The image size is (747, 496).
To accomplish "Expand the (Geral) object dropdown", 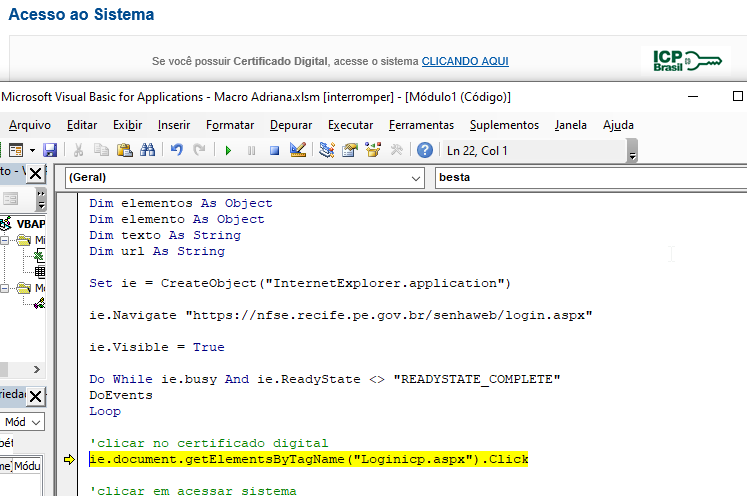I will click(415, 178).
